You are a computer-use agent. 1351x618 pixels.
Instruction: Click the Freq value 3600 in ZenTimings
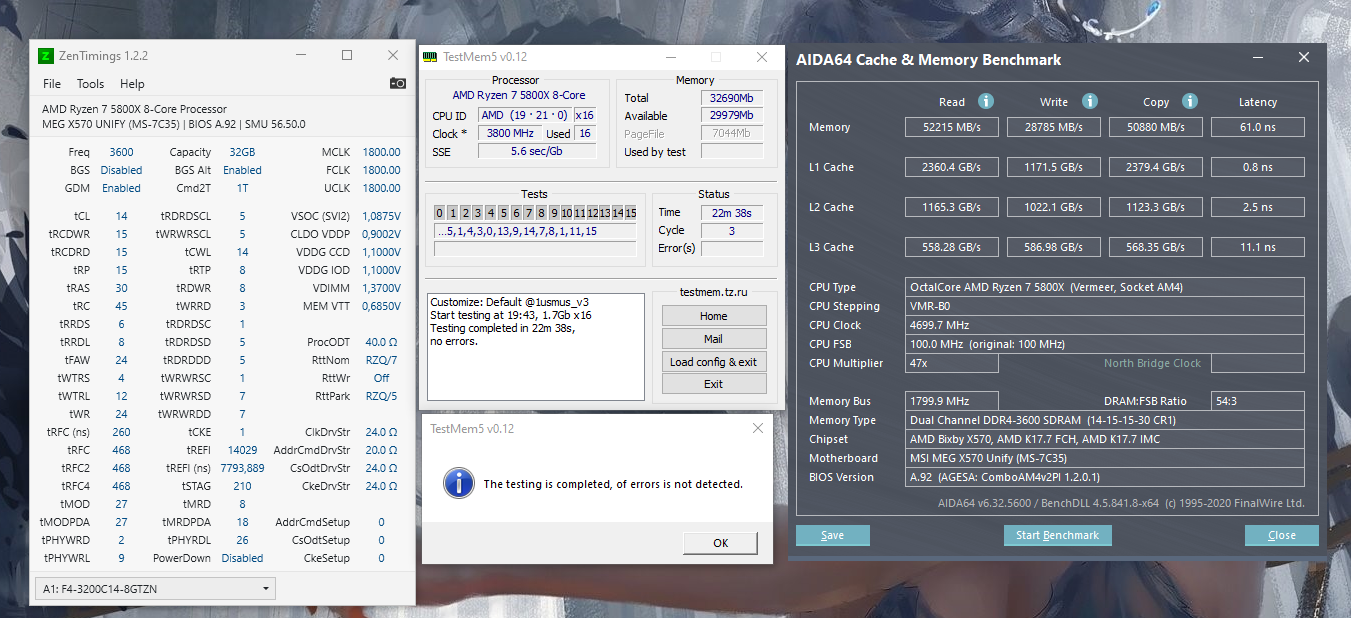click(121, 152)
